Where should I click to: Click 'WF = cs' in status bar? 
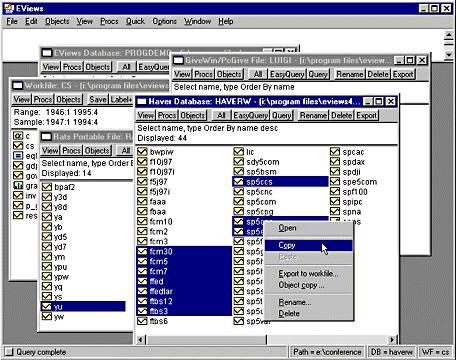point(435,352)
